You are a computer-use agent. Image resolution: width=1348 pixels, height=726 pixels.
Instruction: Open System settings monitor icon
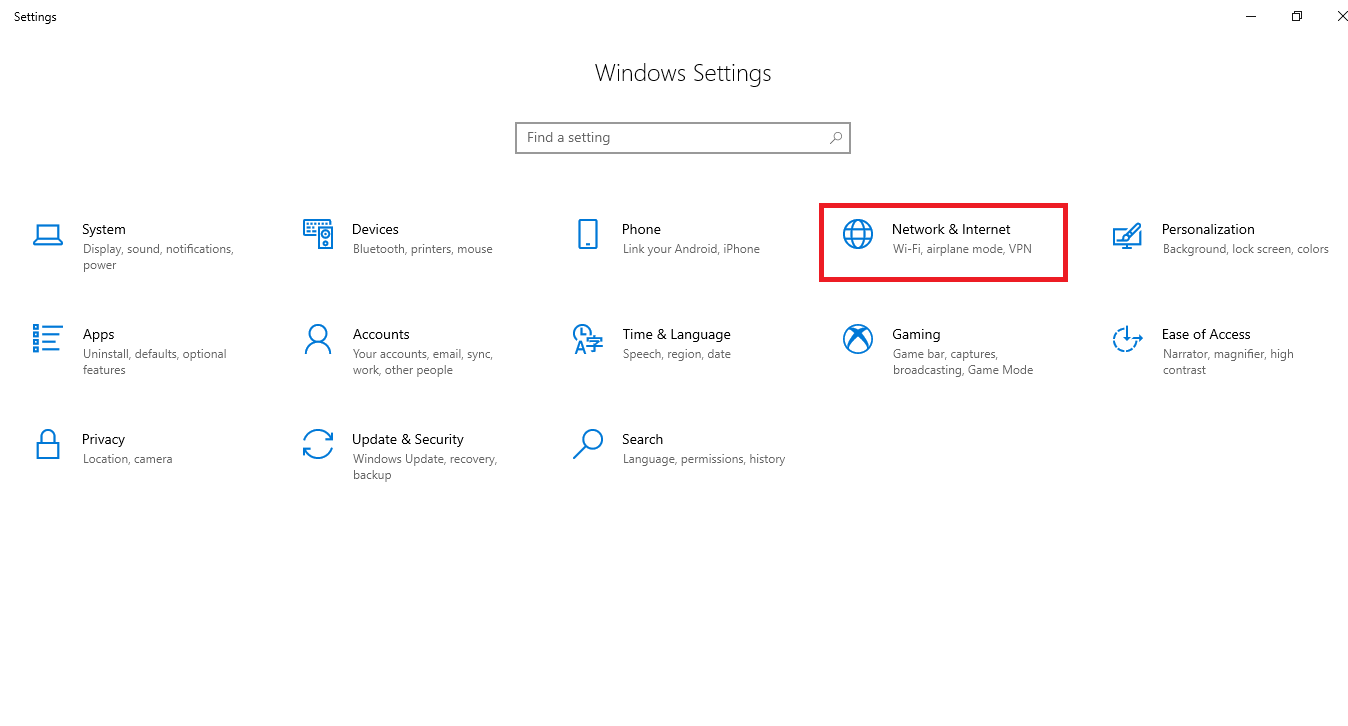pos(48,234)
